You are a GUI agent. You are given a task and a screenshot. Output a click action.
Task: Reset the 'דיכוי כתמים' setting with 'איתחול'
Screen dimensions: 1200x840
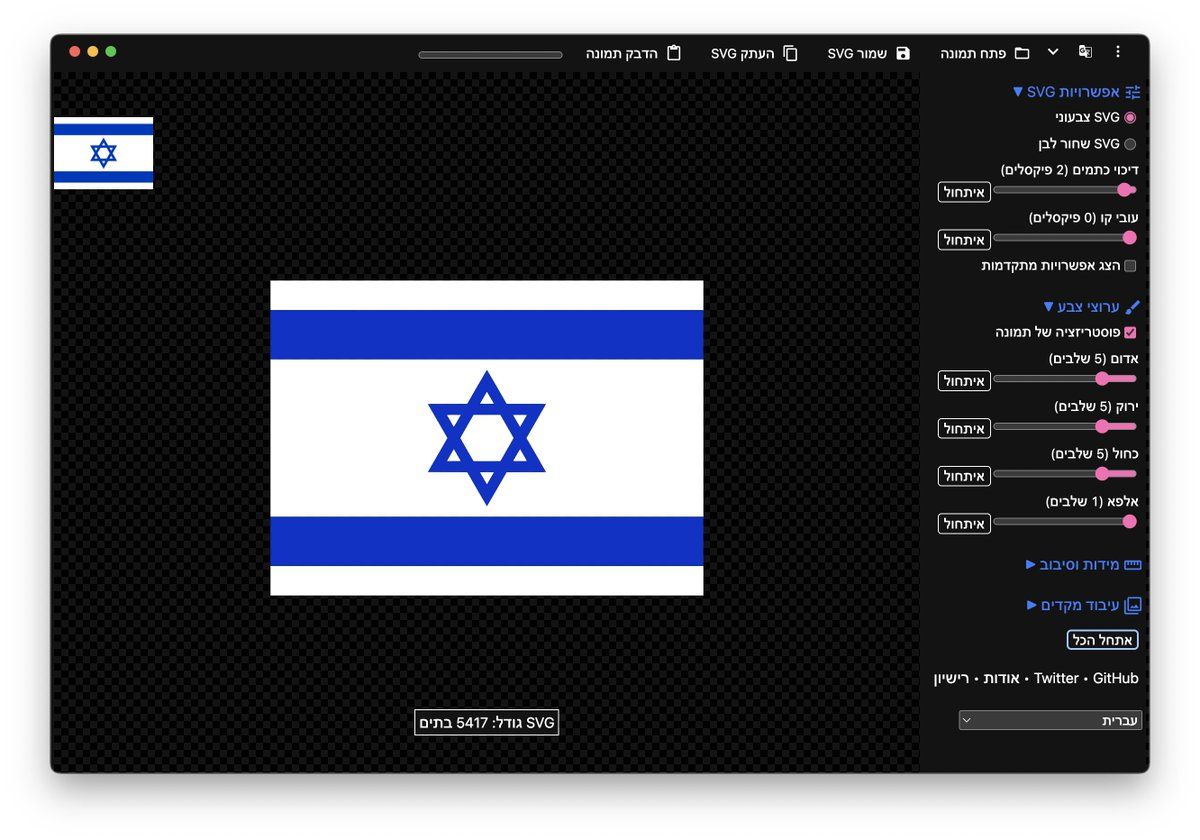coord(964,192)
